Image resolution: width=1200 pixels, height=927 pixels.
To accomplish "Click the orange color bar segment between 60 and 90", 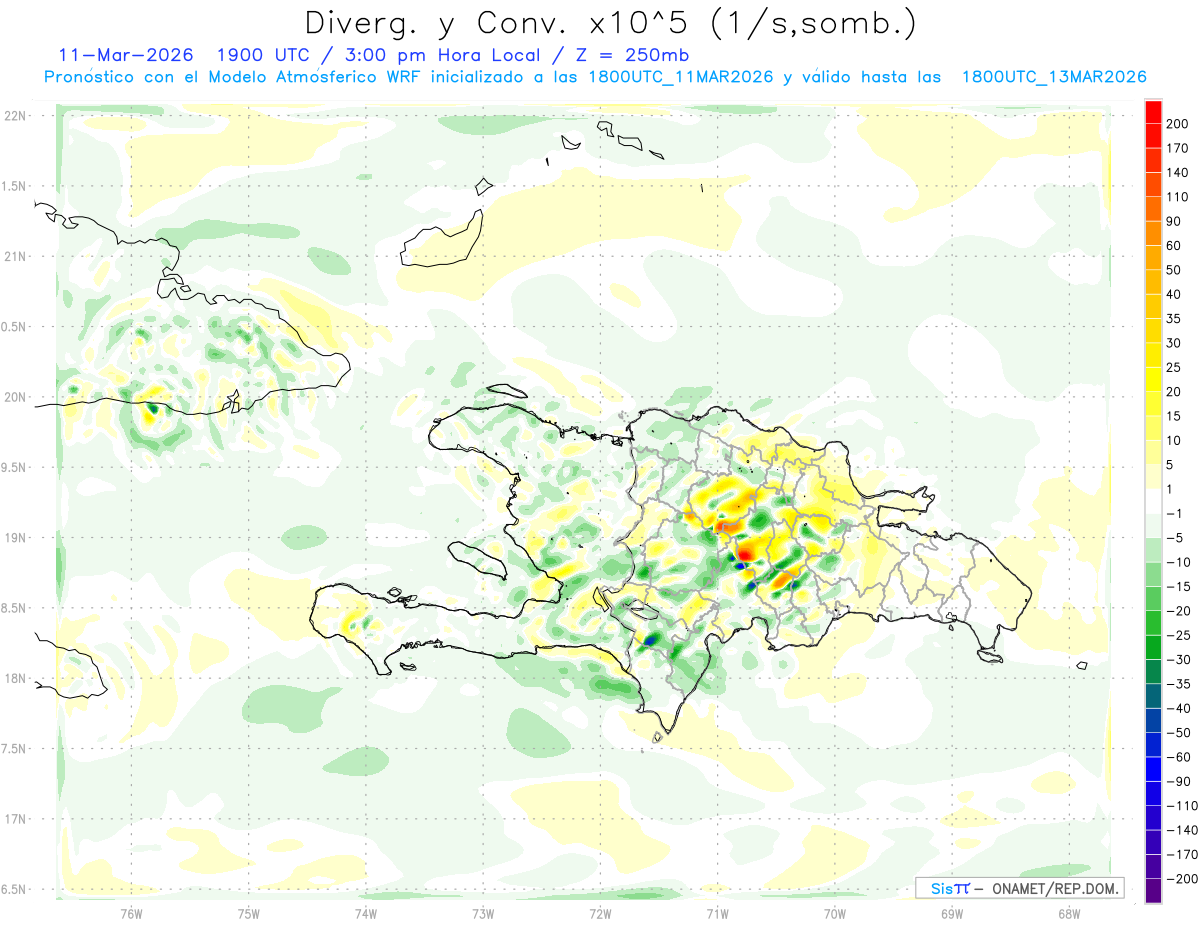I will pyautogui.click(x=1154, y=234).
